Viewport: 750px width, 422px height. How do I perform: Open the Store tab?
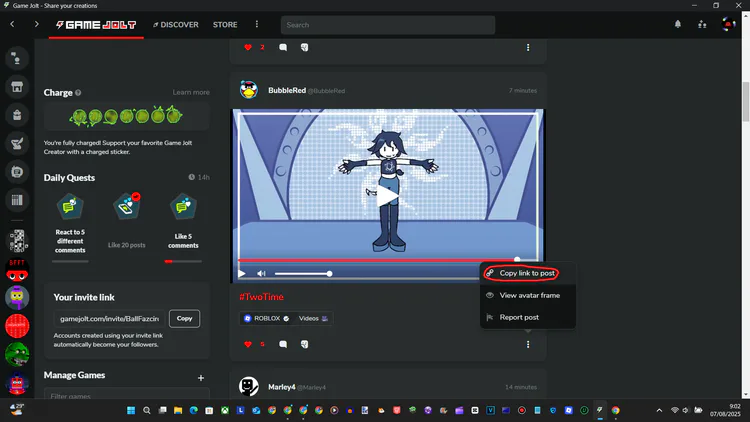coord(225,25)
